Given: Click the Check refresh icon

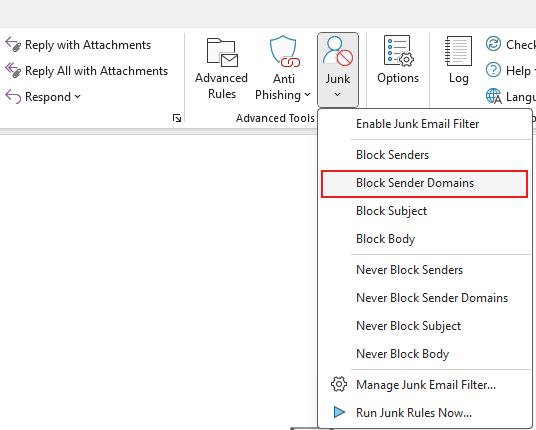Looking at the screenshot, I should [493, 44].
